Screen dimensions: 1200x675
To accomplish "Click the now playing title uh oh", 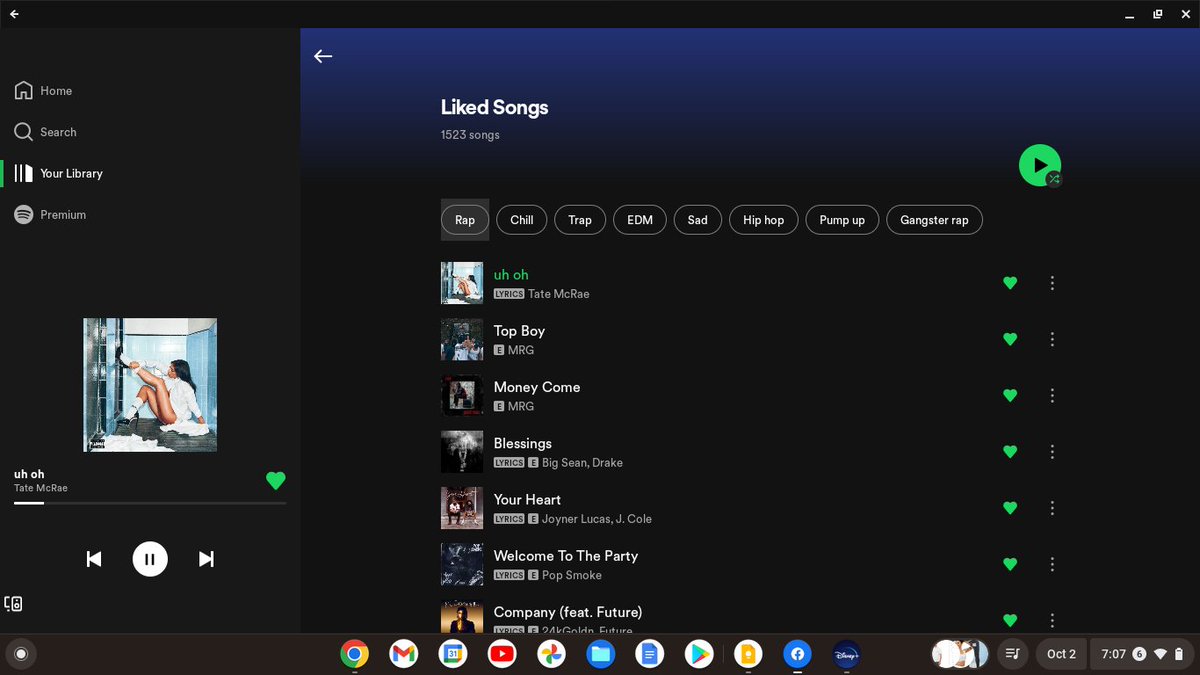I will point(29,474).
